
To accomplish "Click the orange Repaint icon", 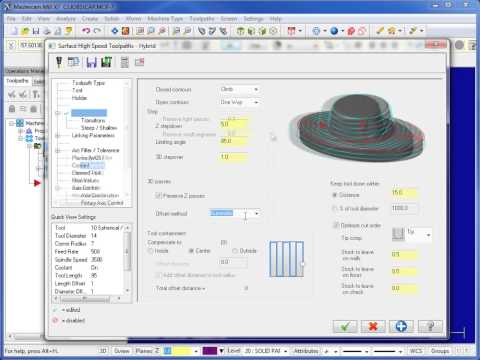I will (x=125, y=31).
